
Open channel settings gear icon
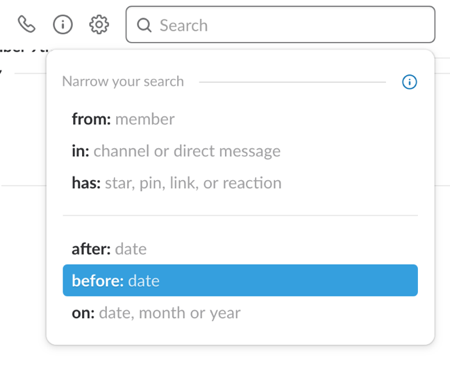(x=99, y=24)
